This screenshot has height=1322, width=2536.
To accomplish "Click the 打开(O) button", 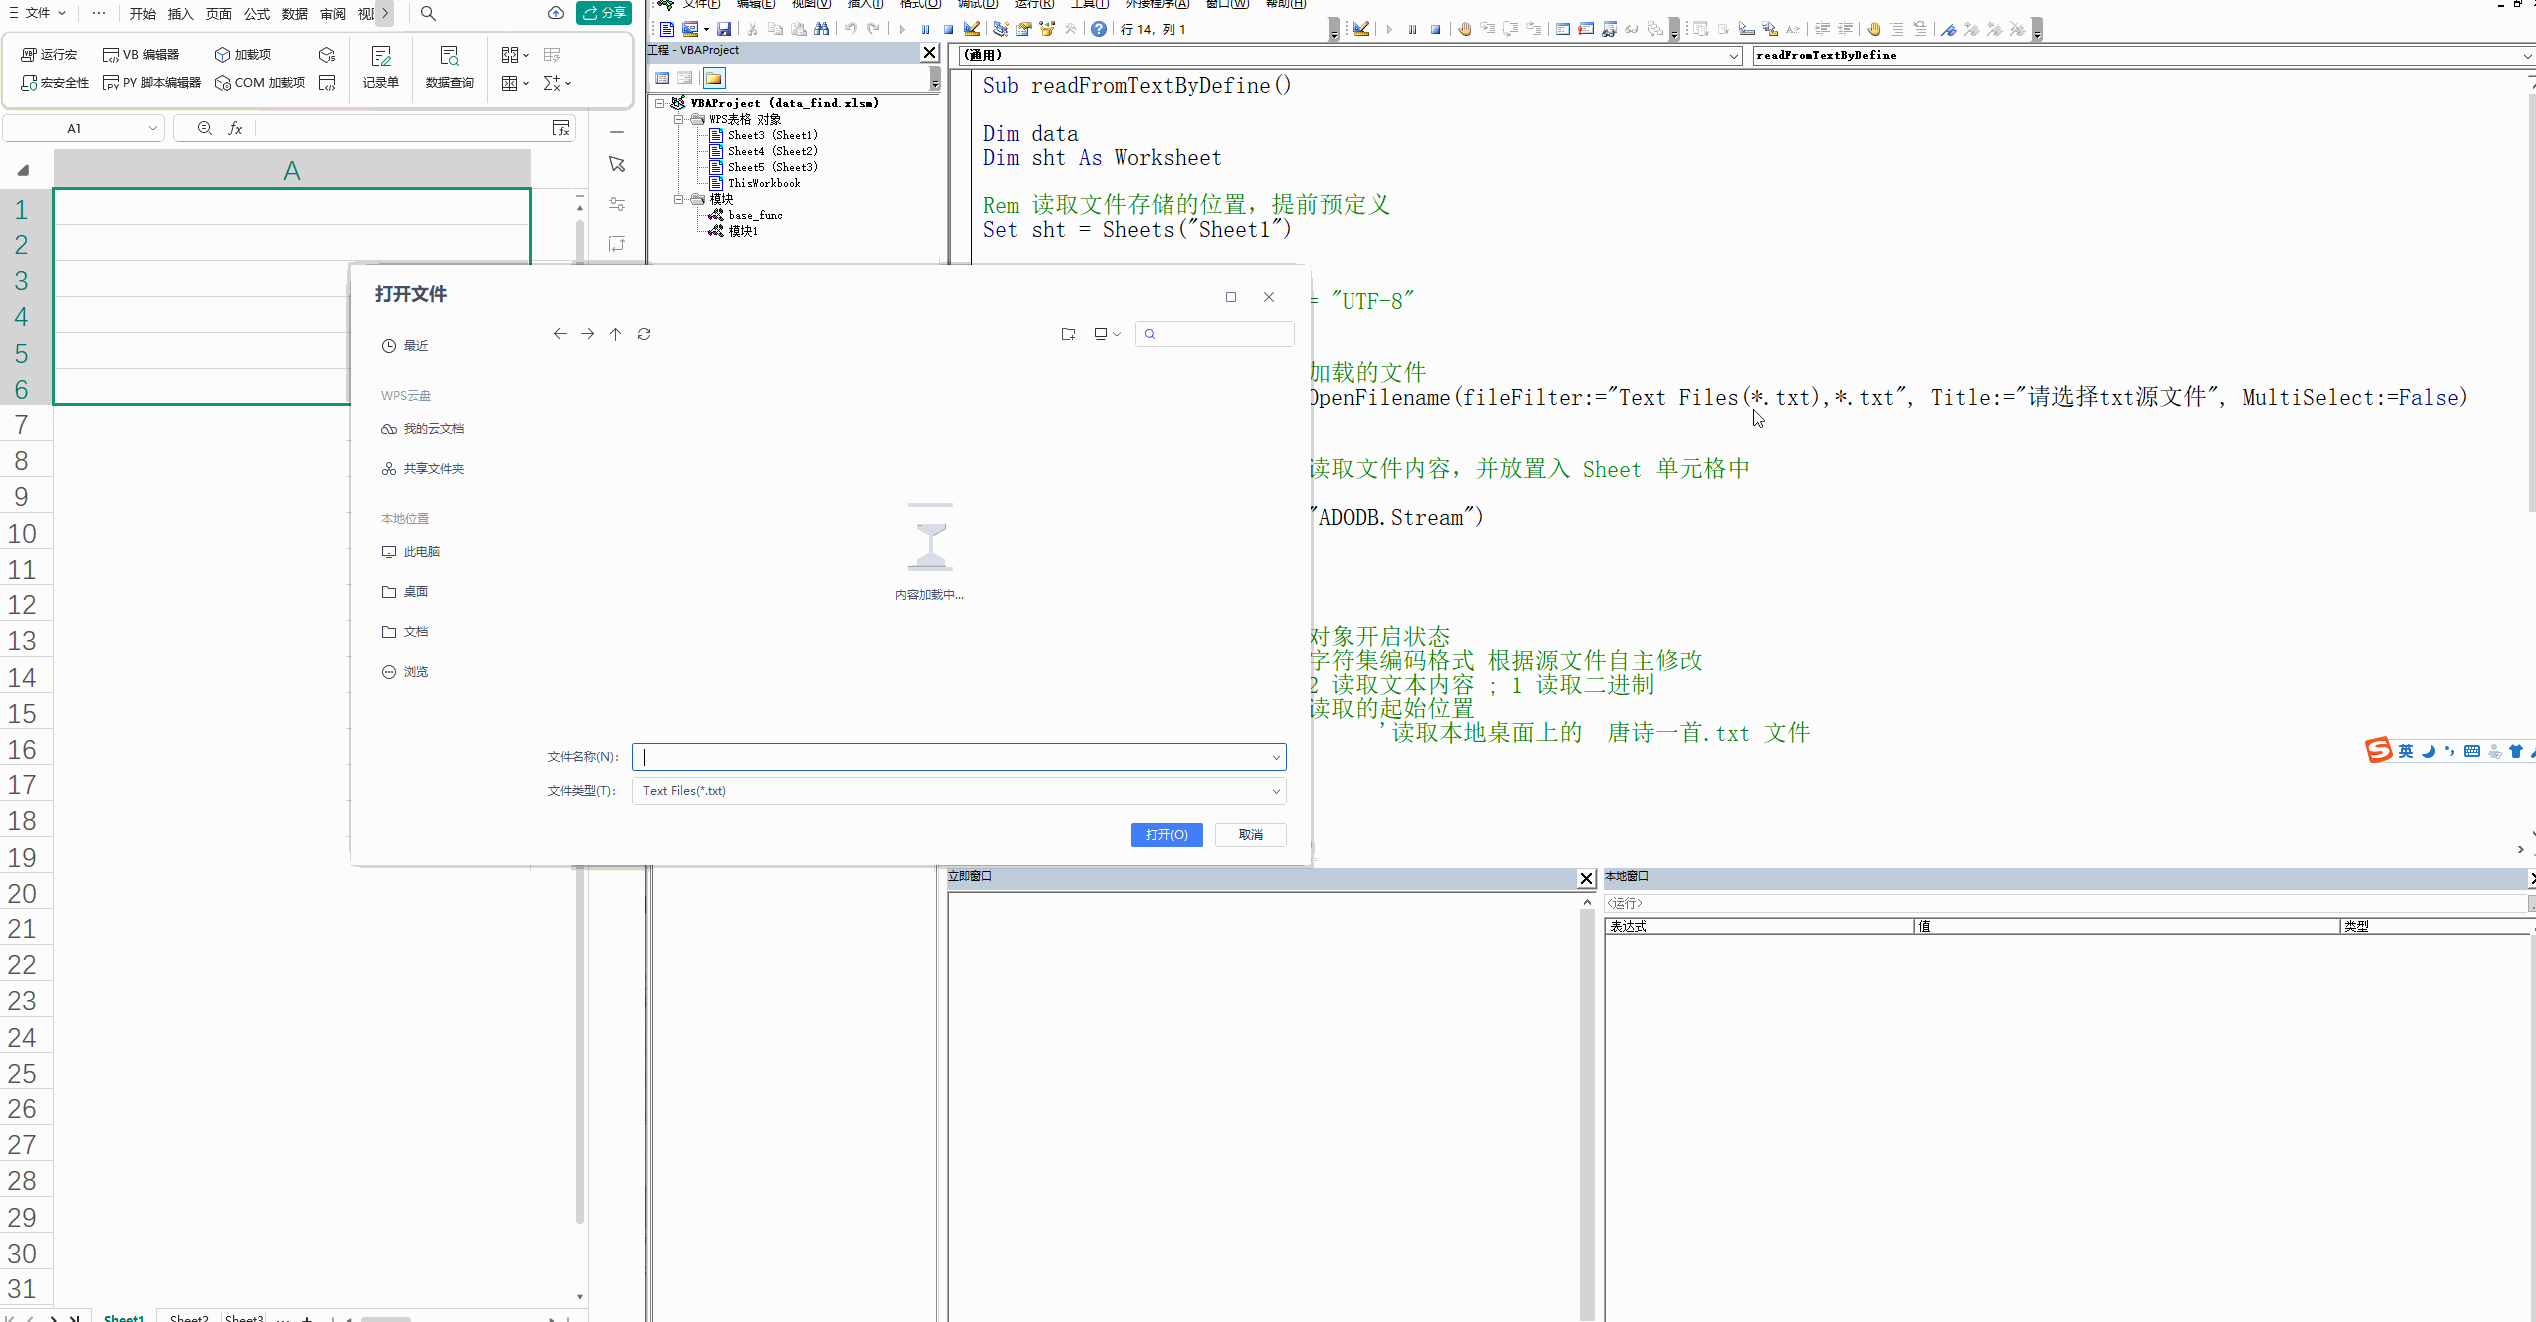I will click(1166, 835).
